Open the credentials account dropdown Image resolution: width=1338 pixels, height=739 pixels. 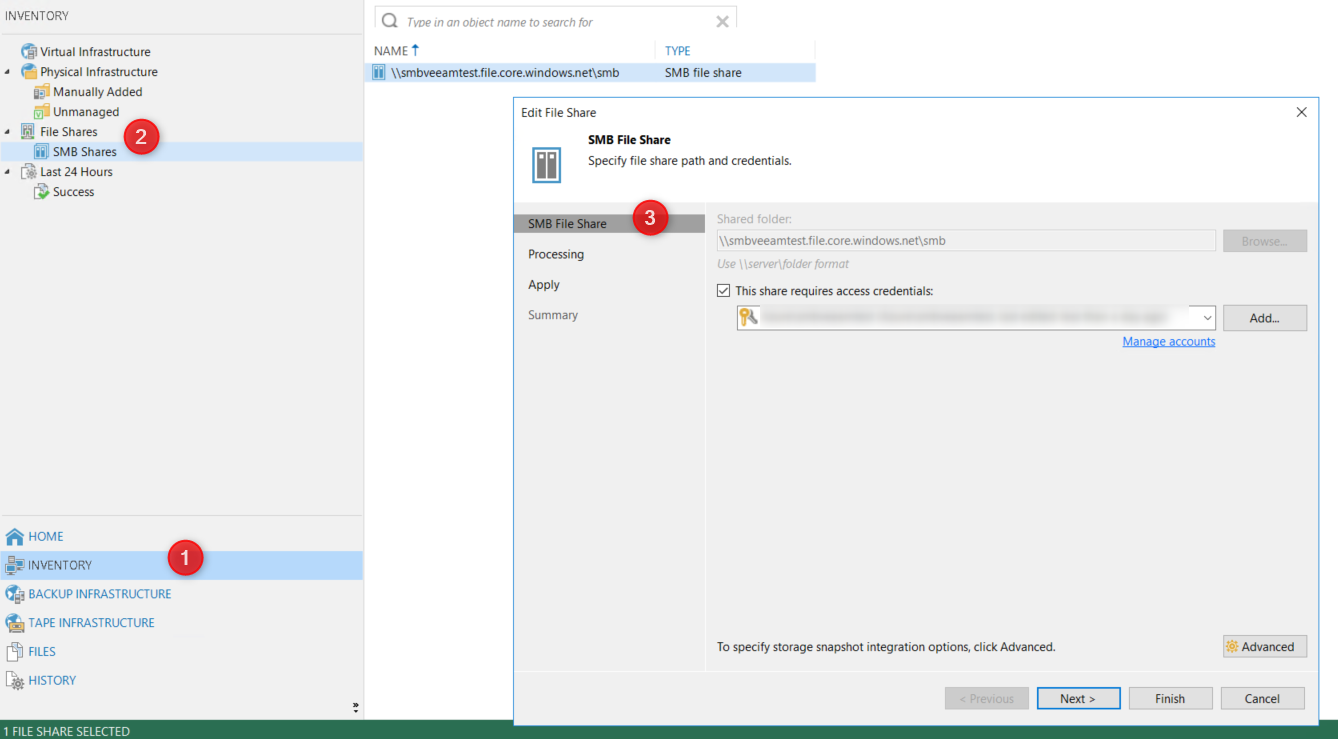pyautogui.click(x=1207, y=318)
